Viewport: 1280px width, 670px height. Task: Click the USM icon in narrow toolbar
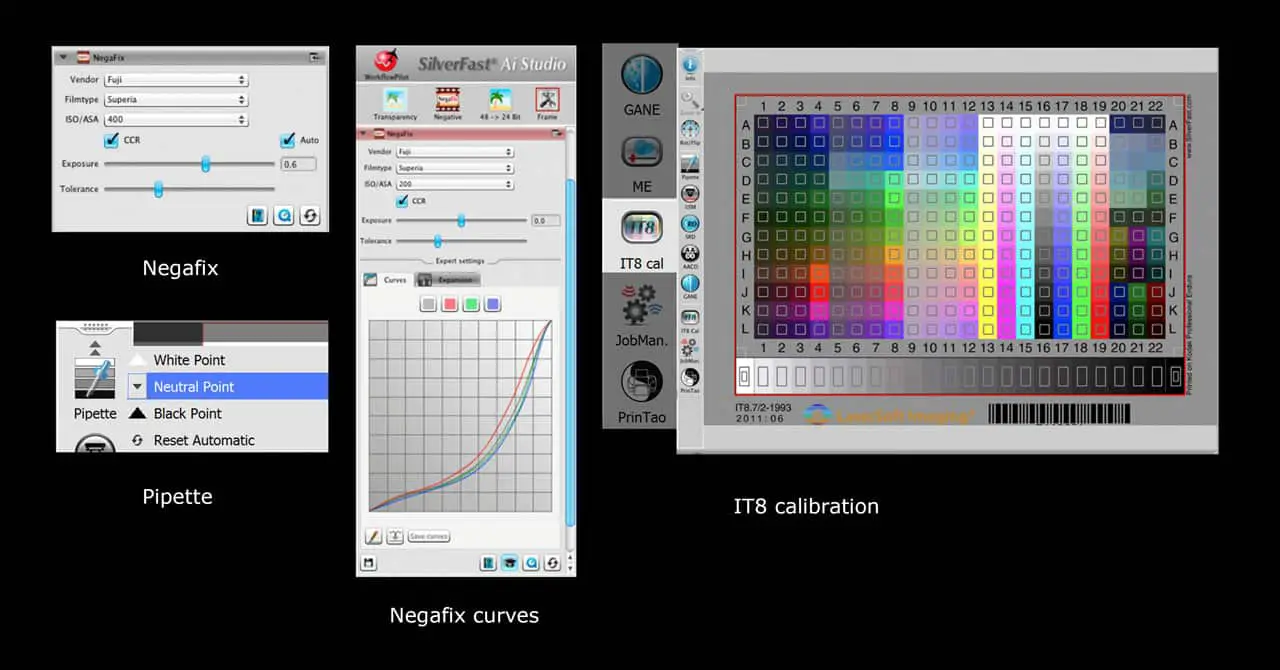[x=690, y=193]
